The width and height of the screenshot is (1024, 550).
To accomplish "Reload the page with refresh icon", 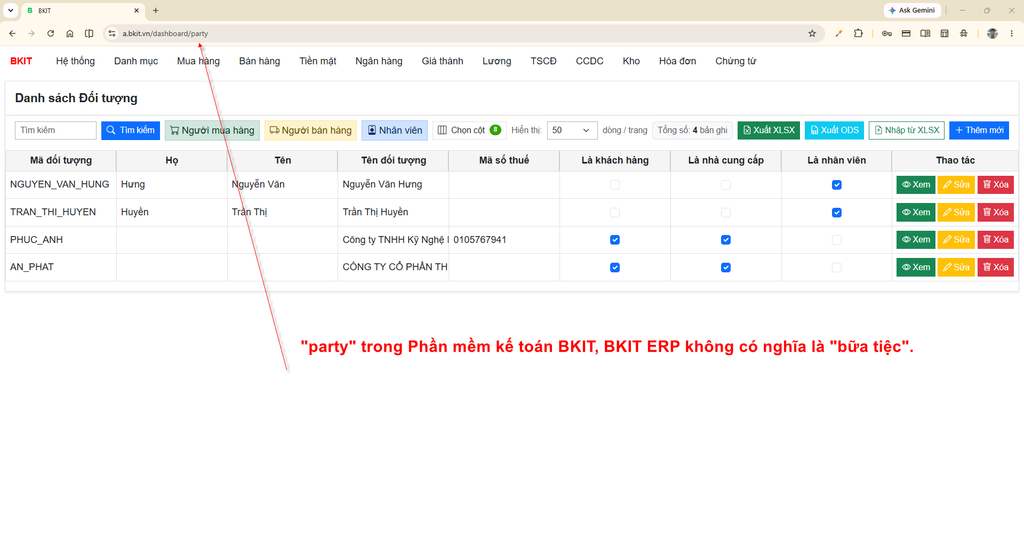I will 50,33.
